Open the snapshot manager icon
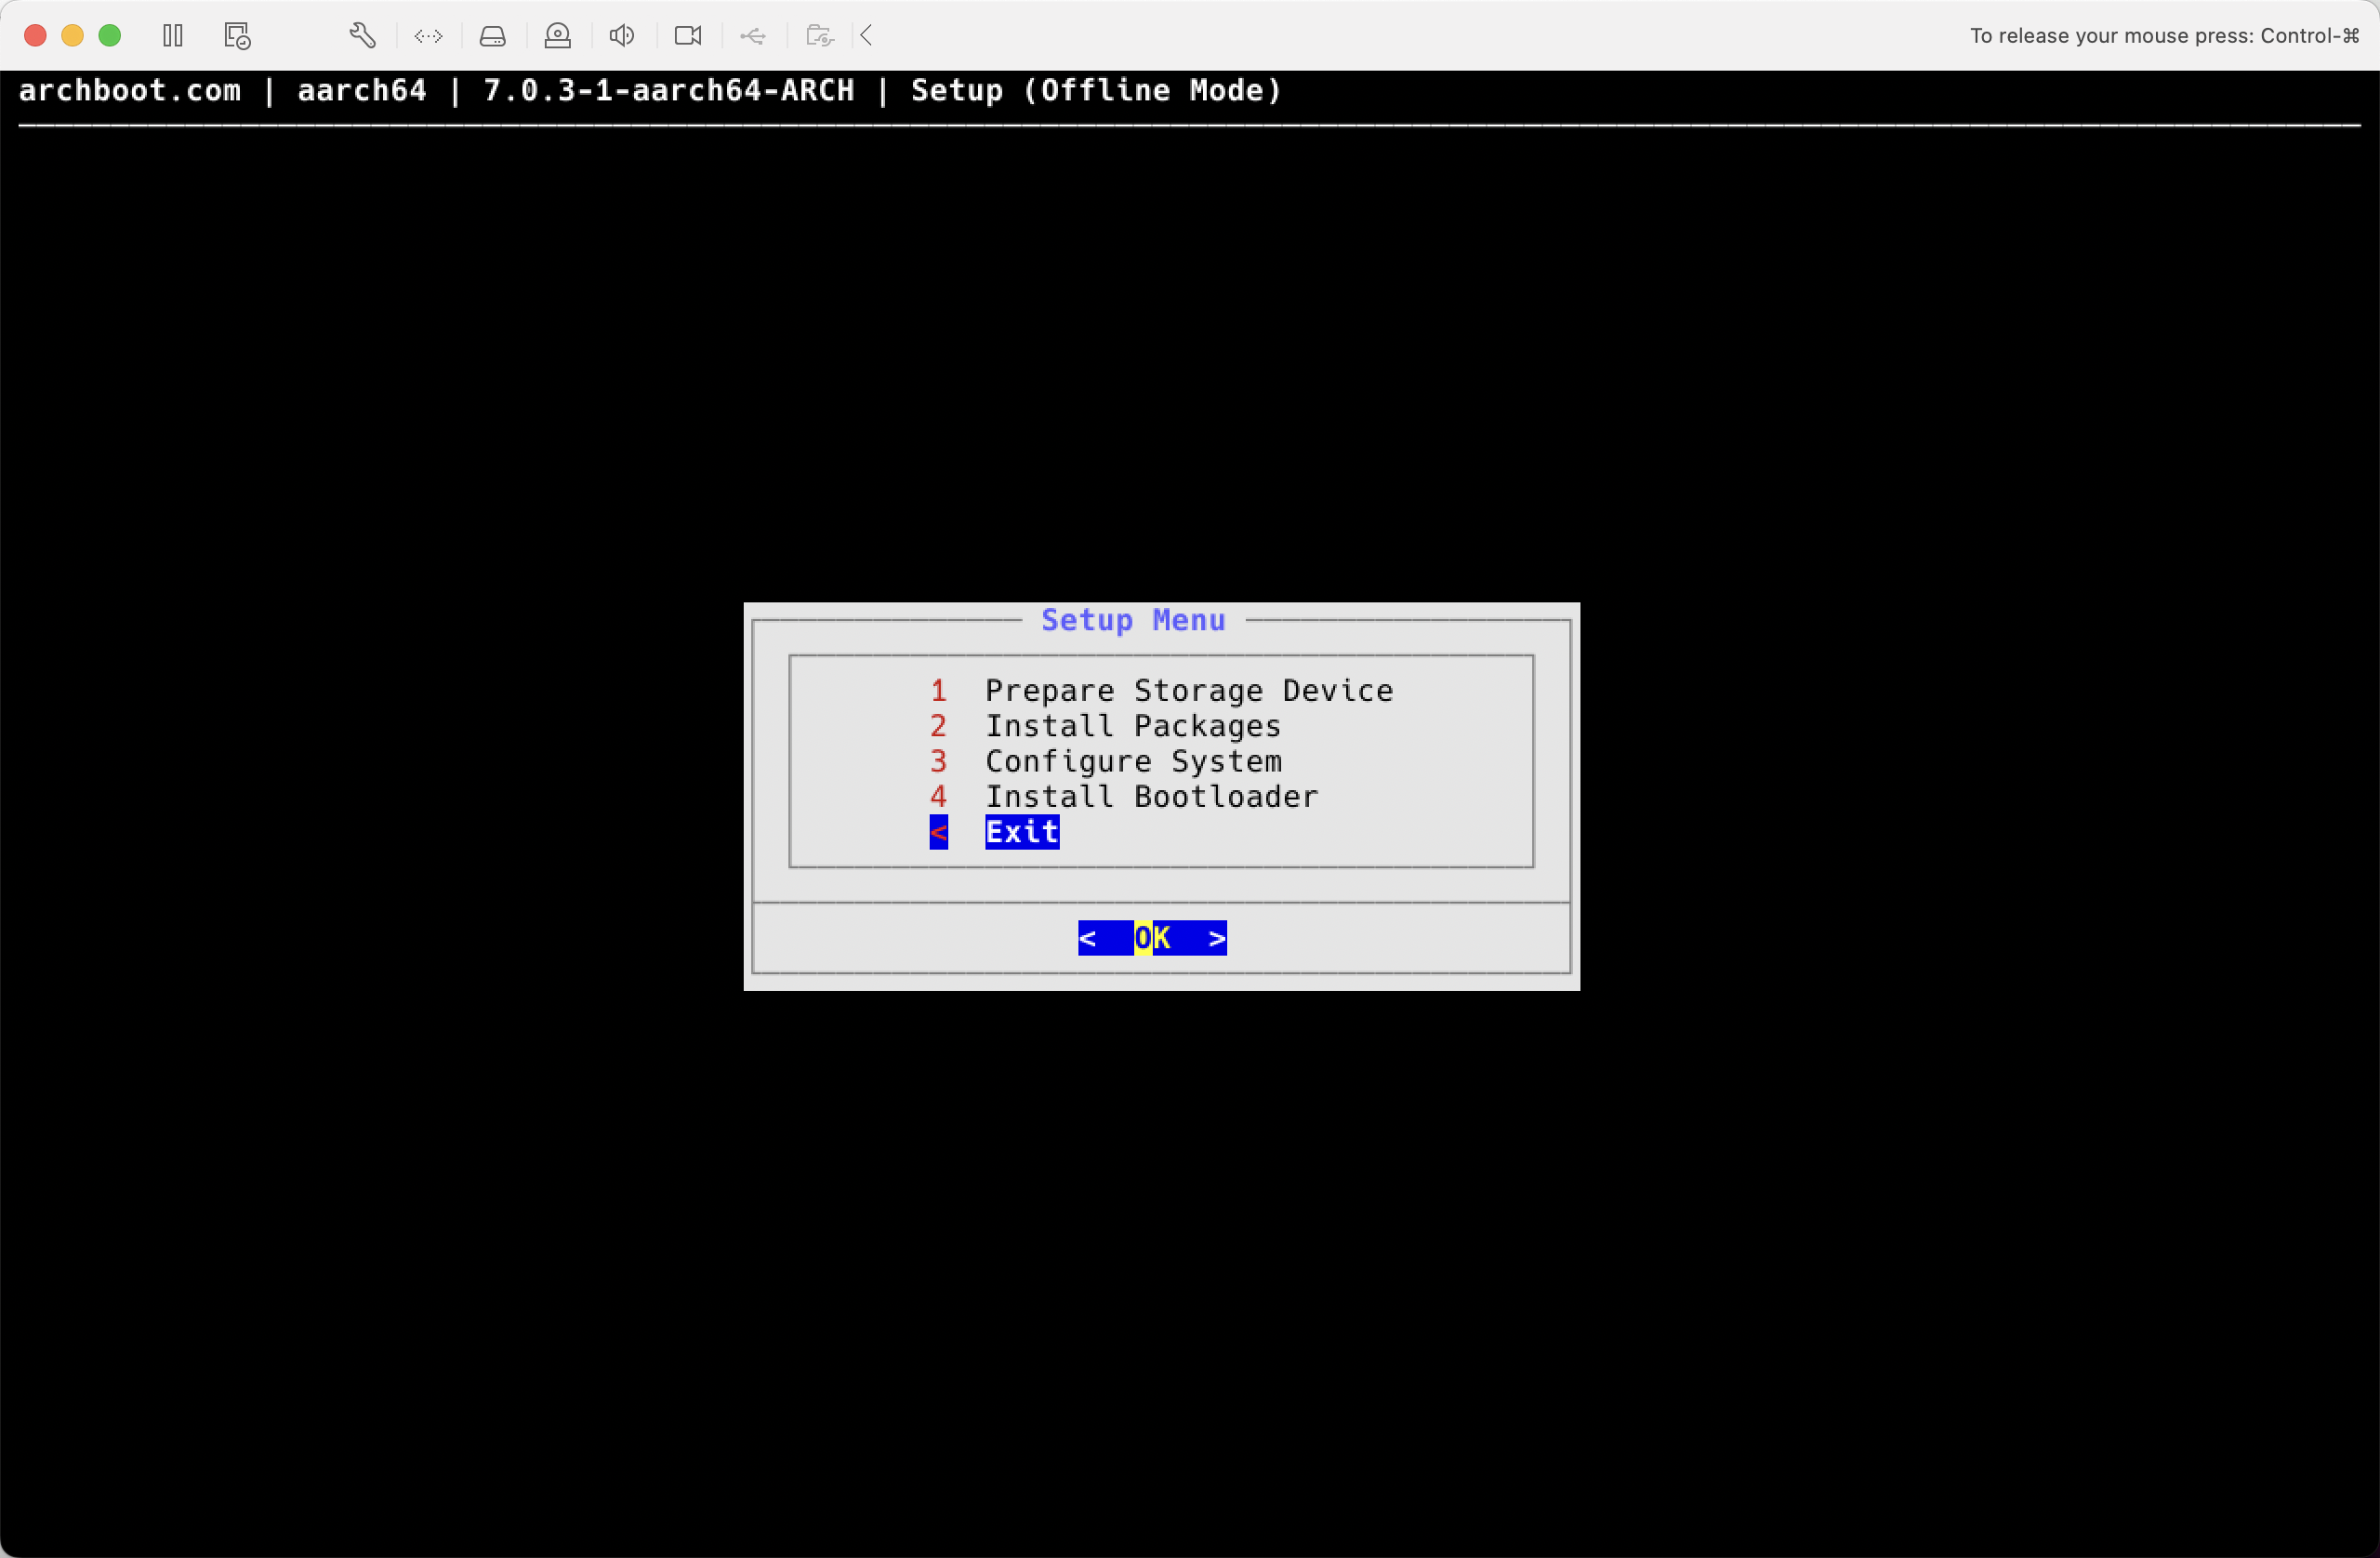 (237, 36)
